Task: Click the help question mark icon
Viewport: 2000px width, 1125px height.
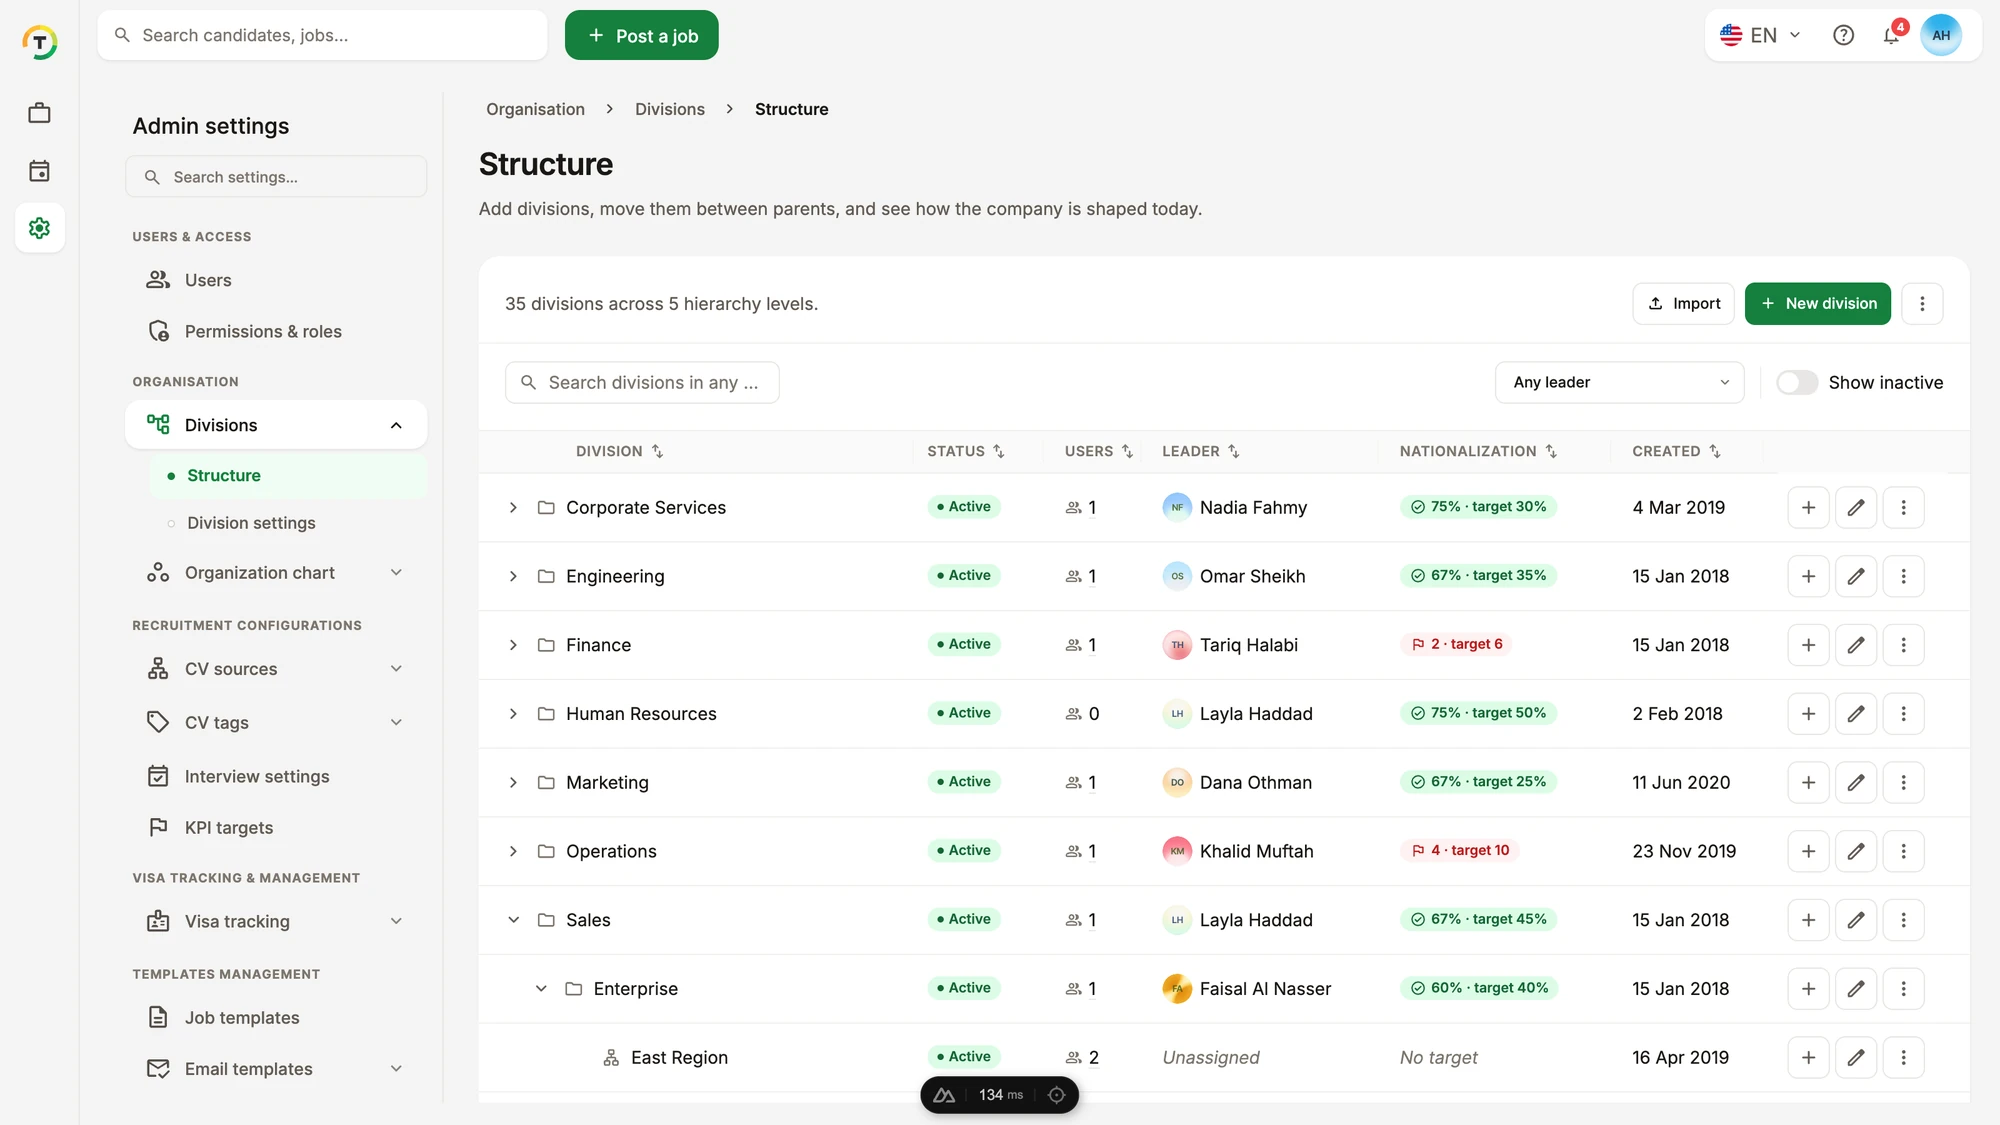Action: coord(1843,35)
